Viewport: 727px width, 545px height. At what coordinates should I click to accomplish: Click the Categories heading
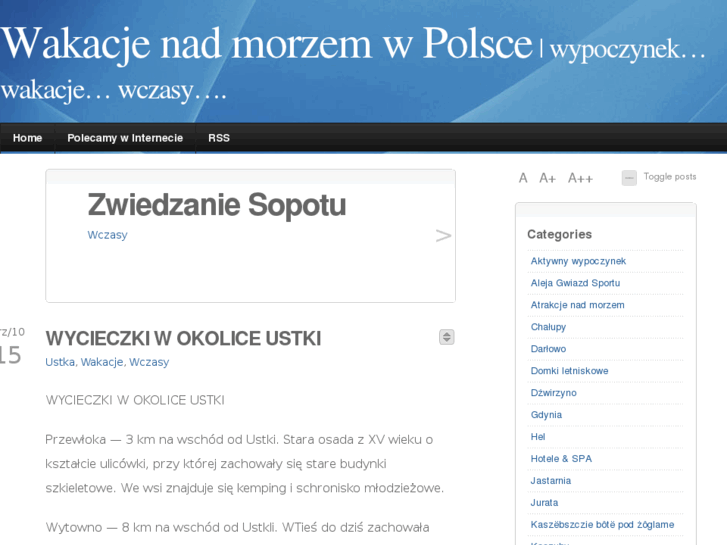click(x=560, y=234)
